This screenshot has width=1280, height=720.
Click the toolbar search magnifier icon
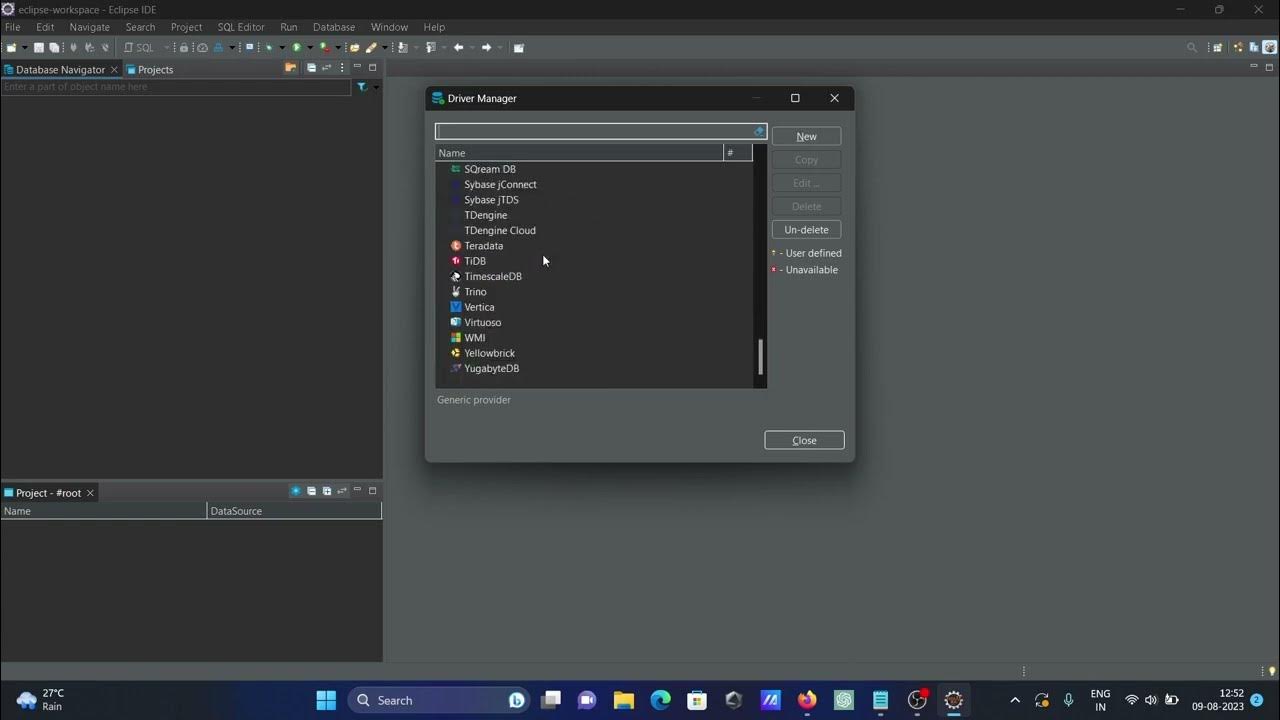pyautogui.click(x=1192, y=47)
